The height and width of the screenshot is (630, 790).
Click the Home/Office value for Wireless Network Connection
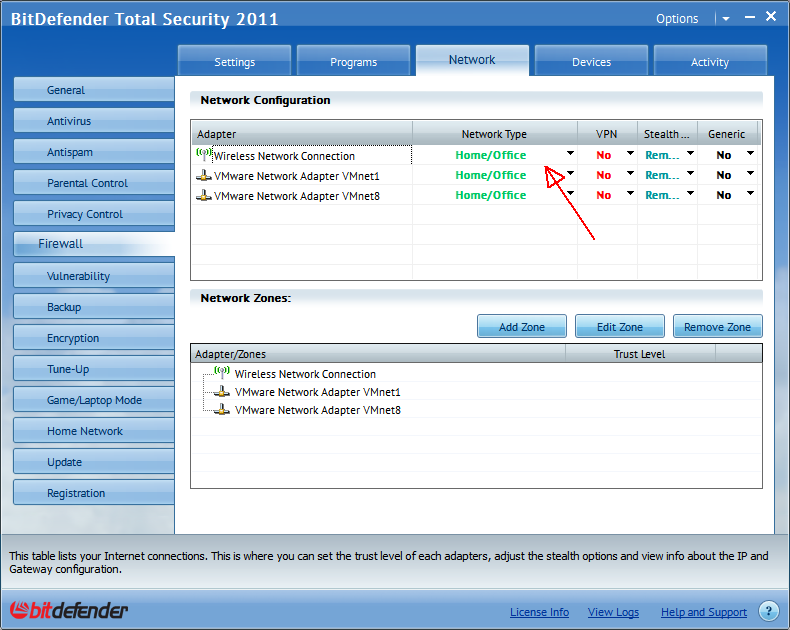click(x=491, y=155)
